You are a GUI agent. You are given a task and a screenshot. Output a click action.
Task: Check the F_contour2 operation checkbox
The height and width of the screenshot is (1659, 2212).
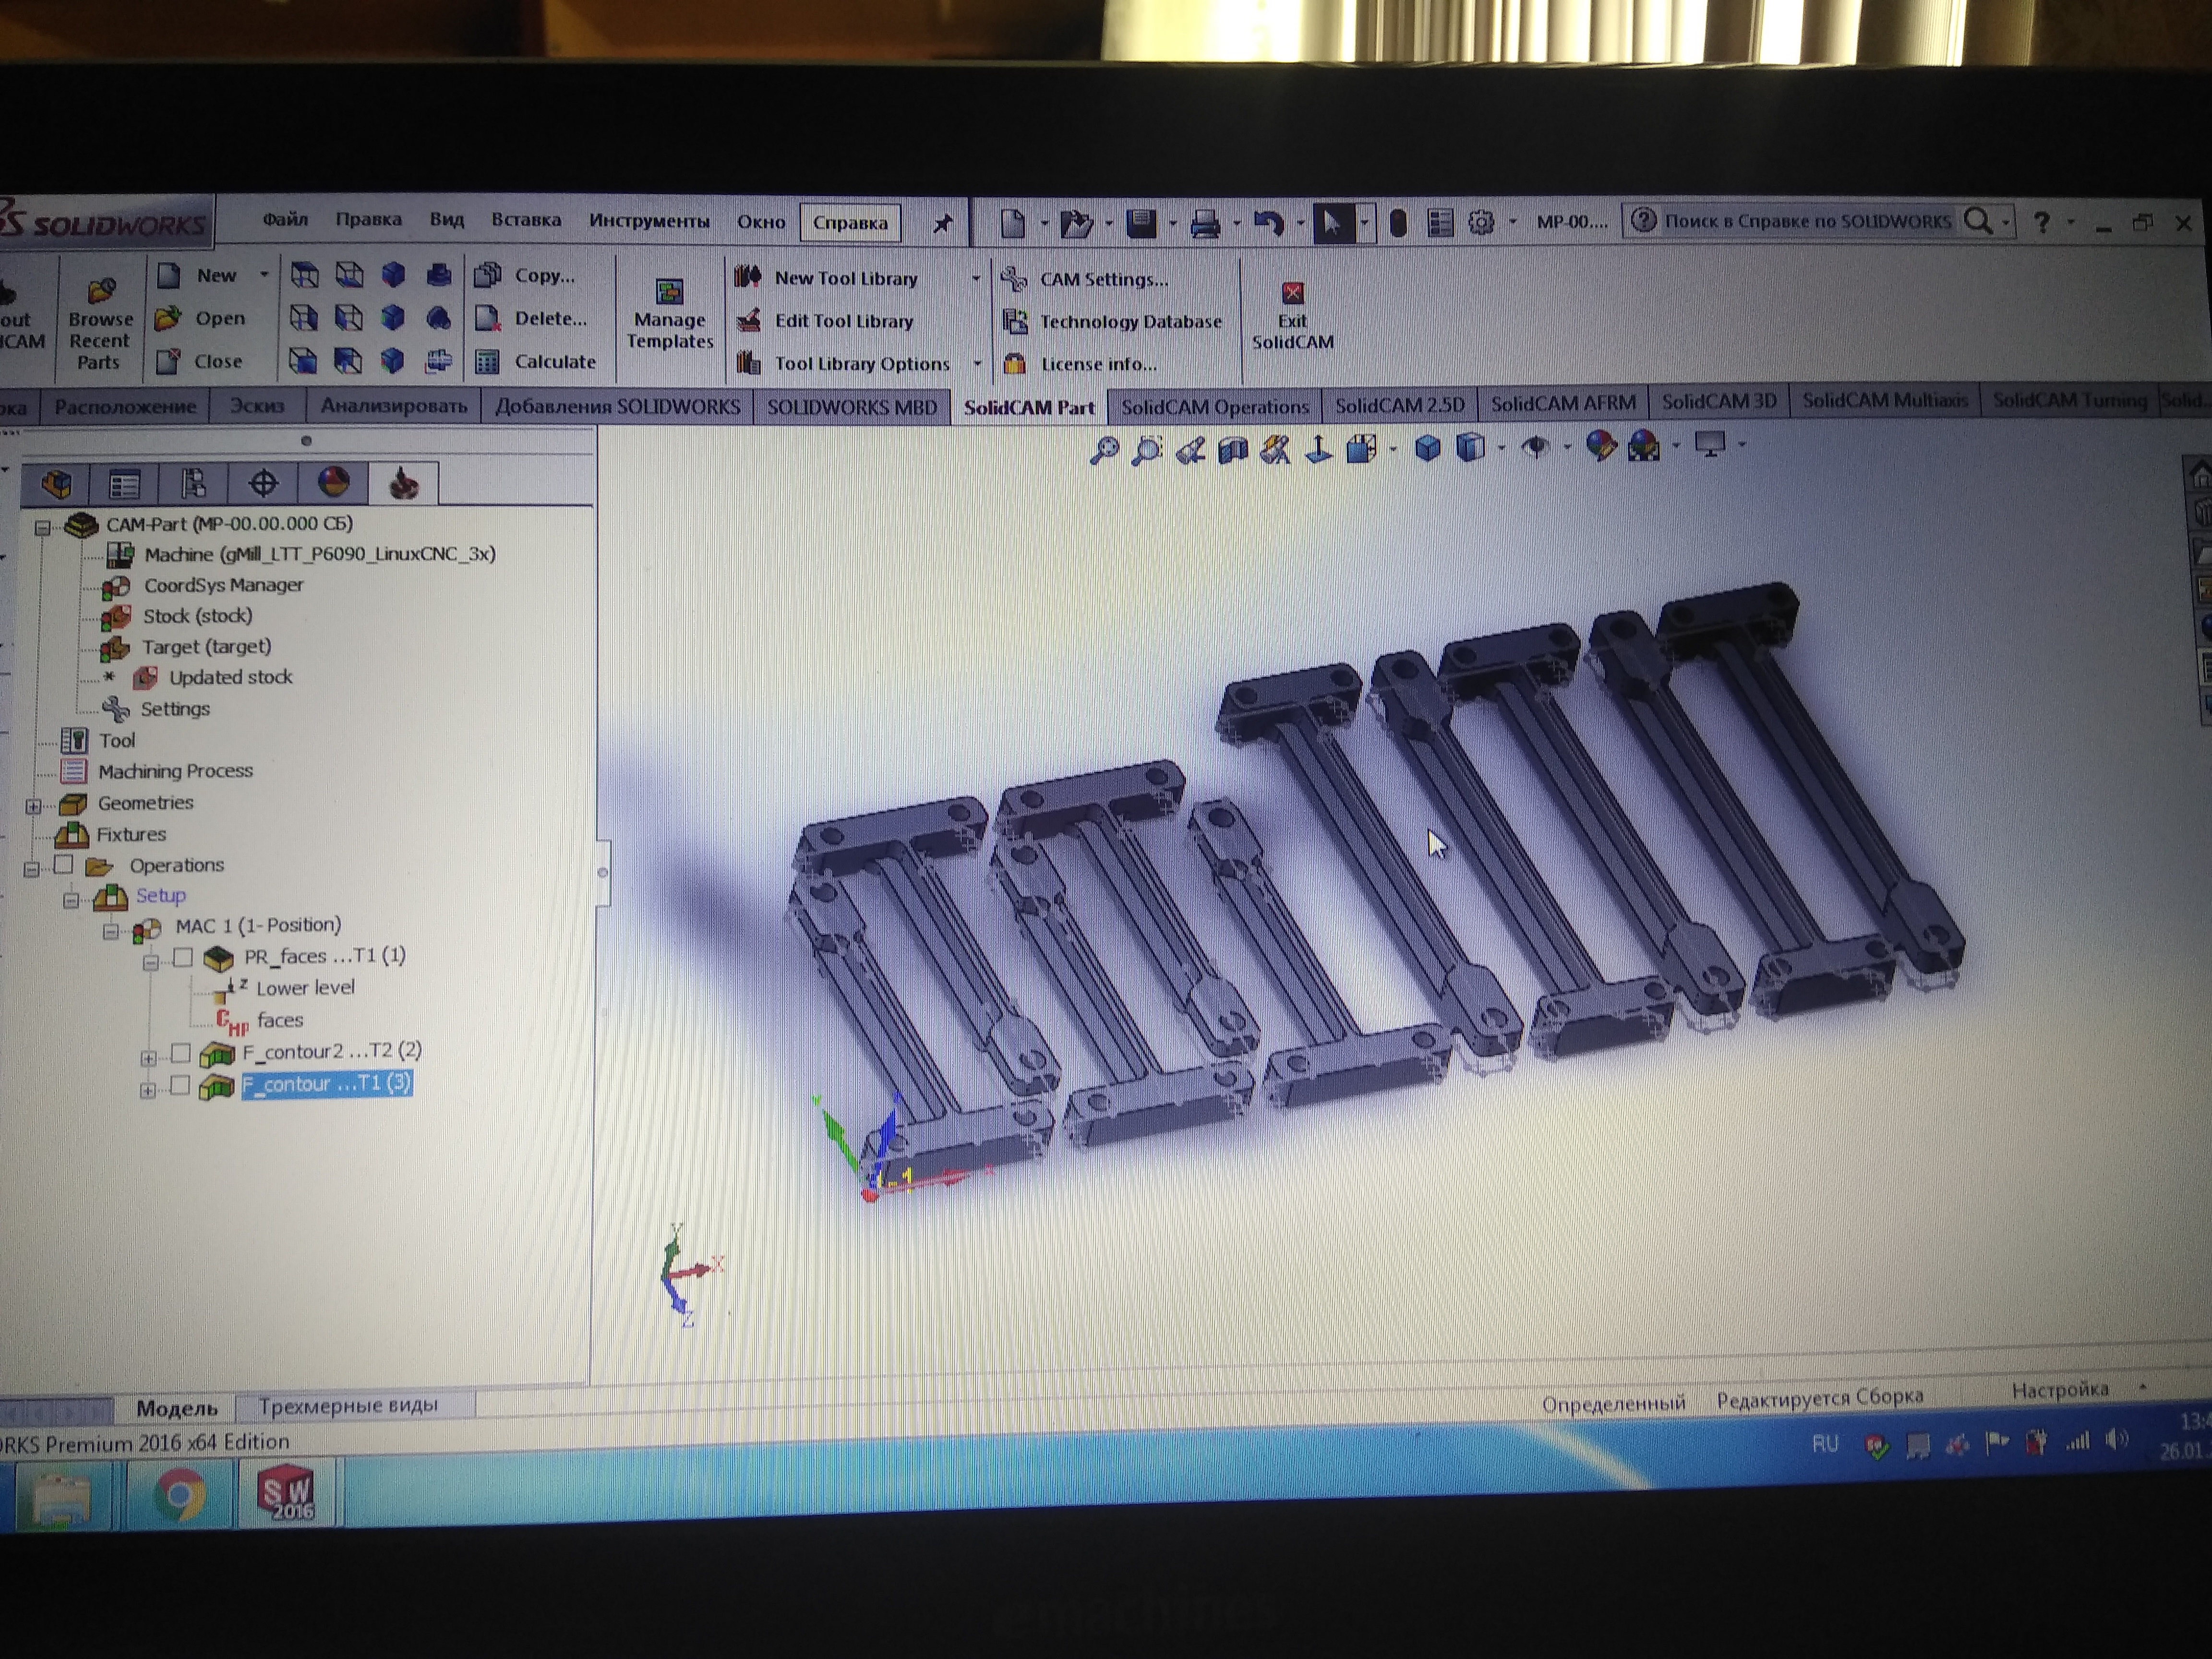pyautogui.click(x=181, y=1052)
